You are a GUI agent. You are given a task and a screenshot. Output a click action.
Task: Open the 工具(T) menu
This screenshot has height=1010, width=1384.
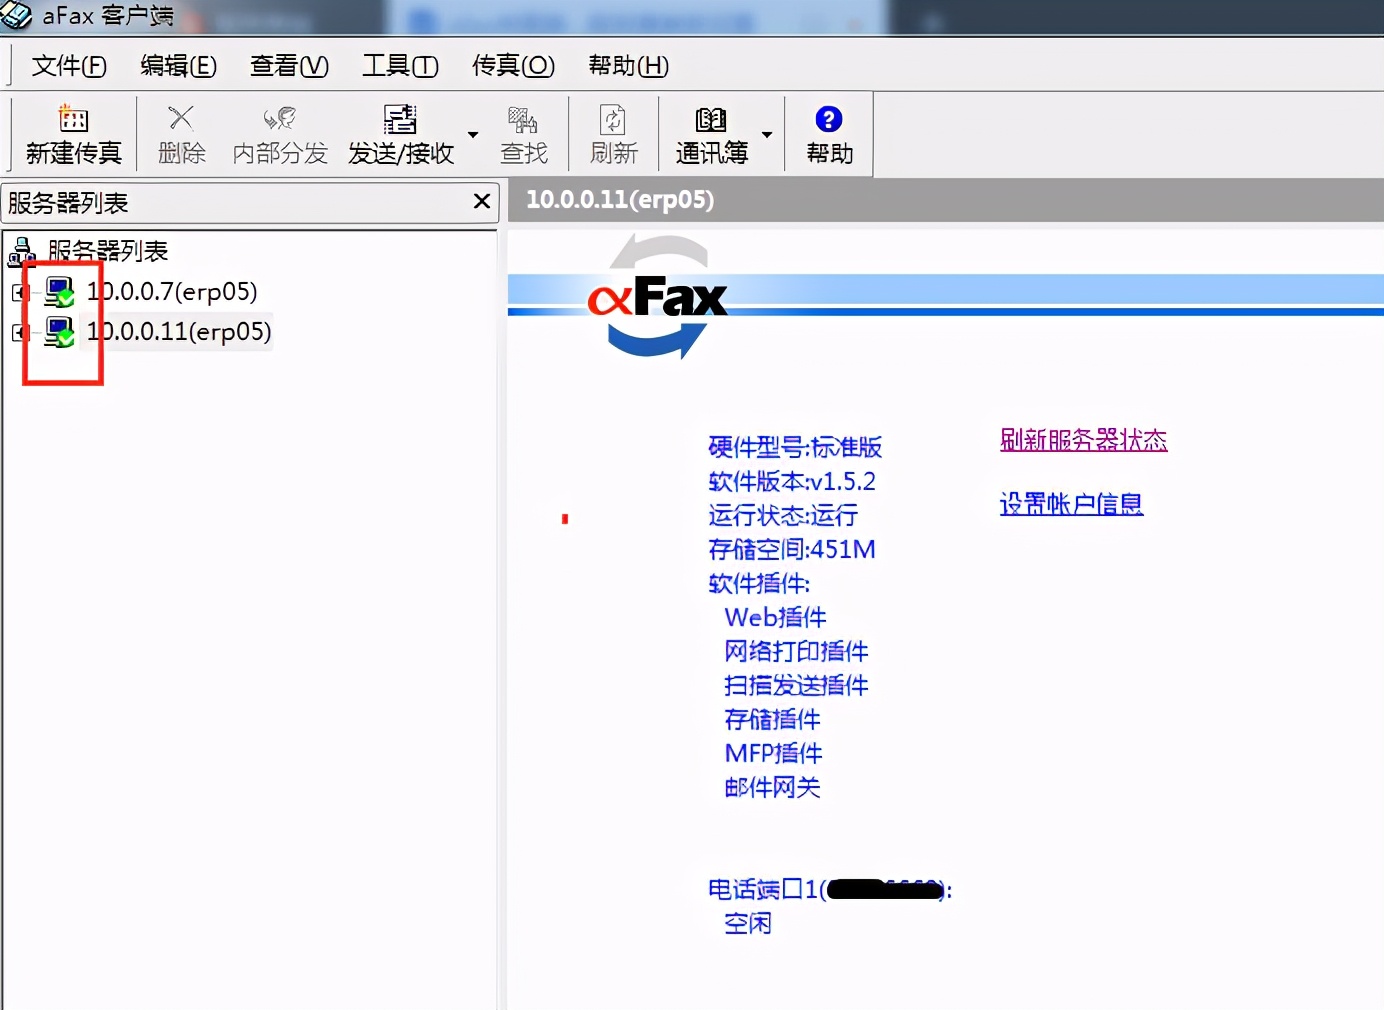tap(400, 66)
